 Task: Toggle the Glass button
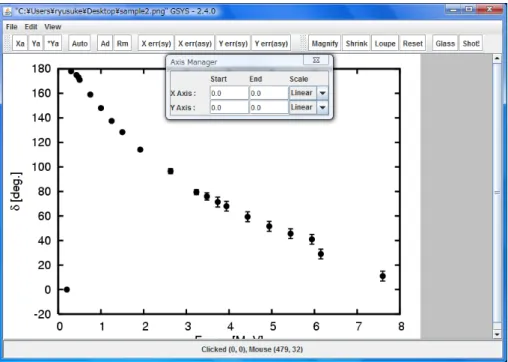click(x=445, y=43)
